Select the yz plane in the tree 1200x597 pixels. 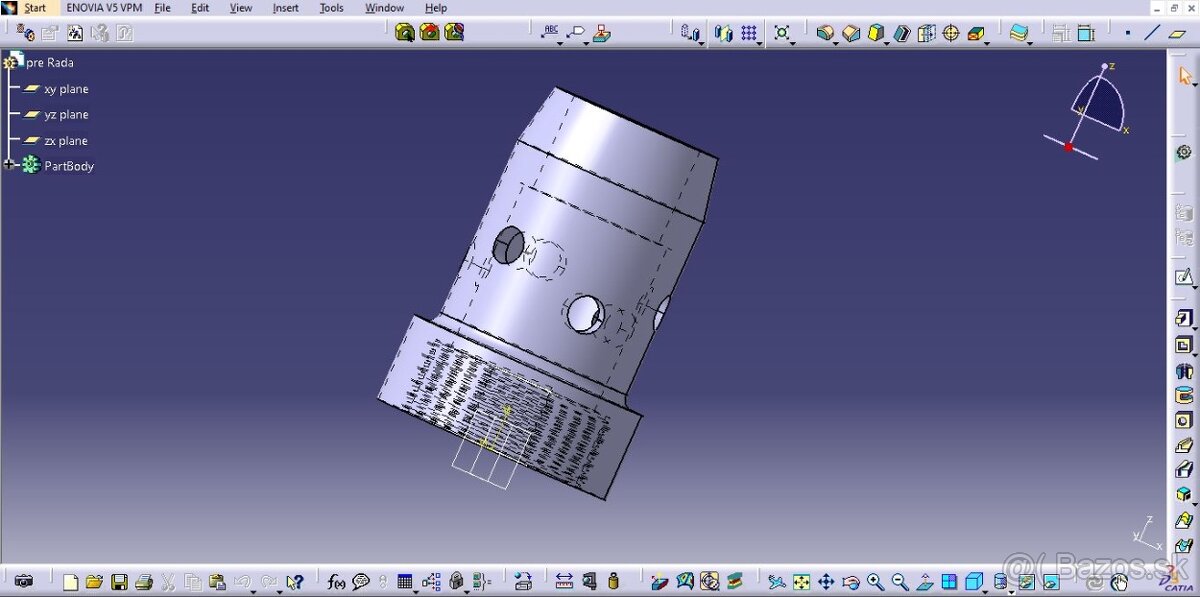tap(65, 114)
